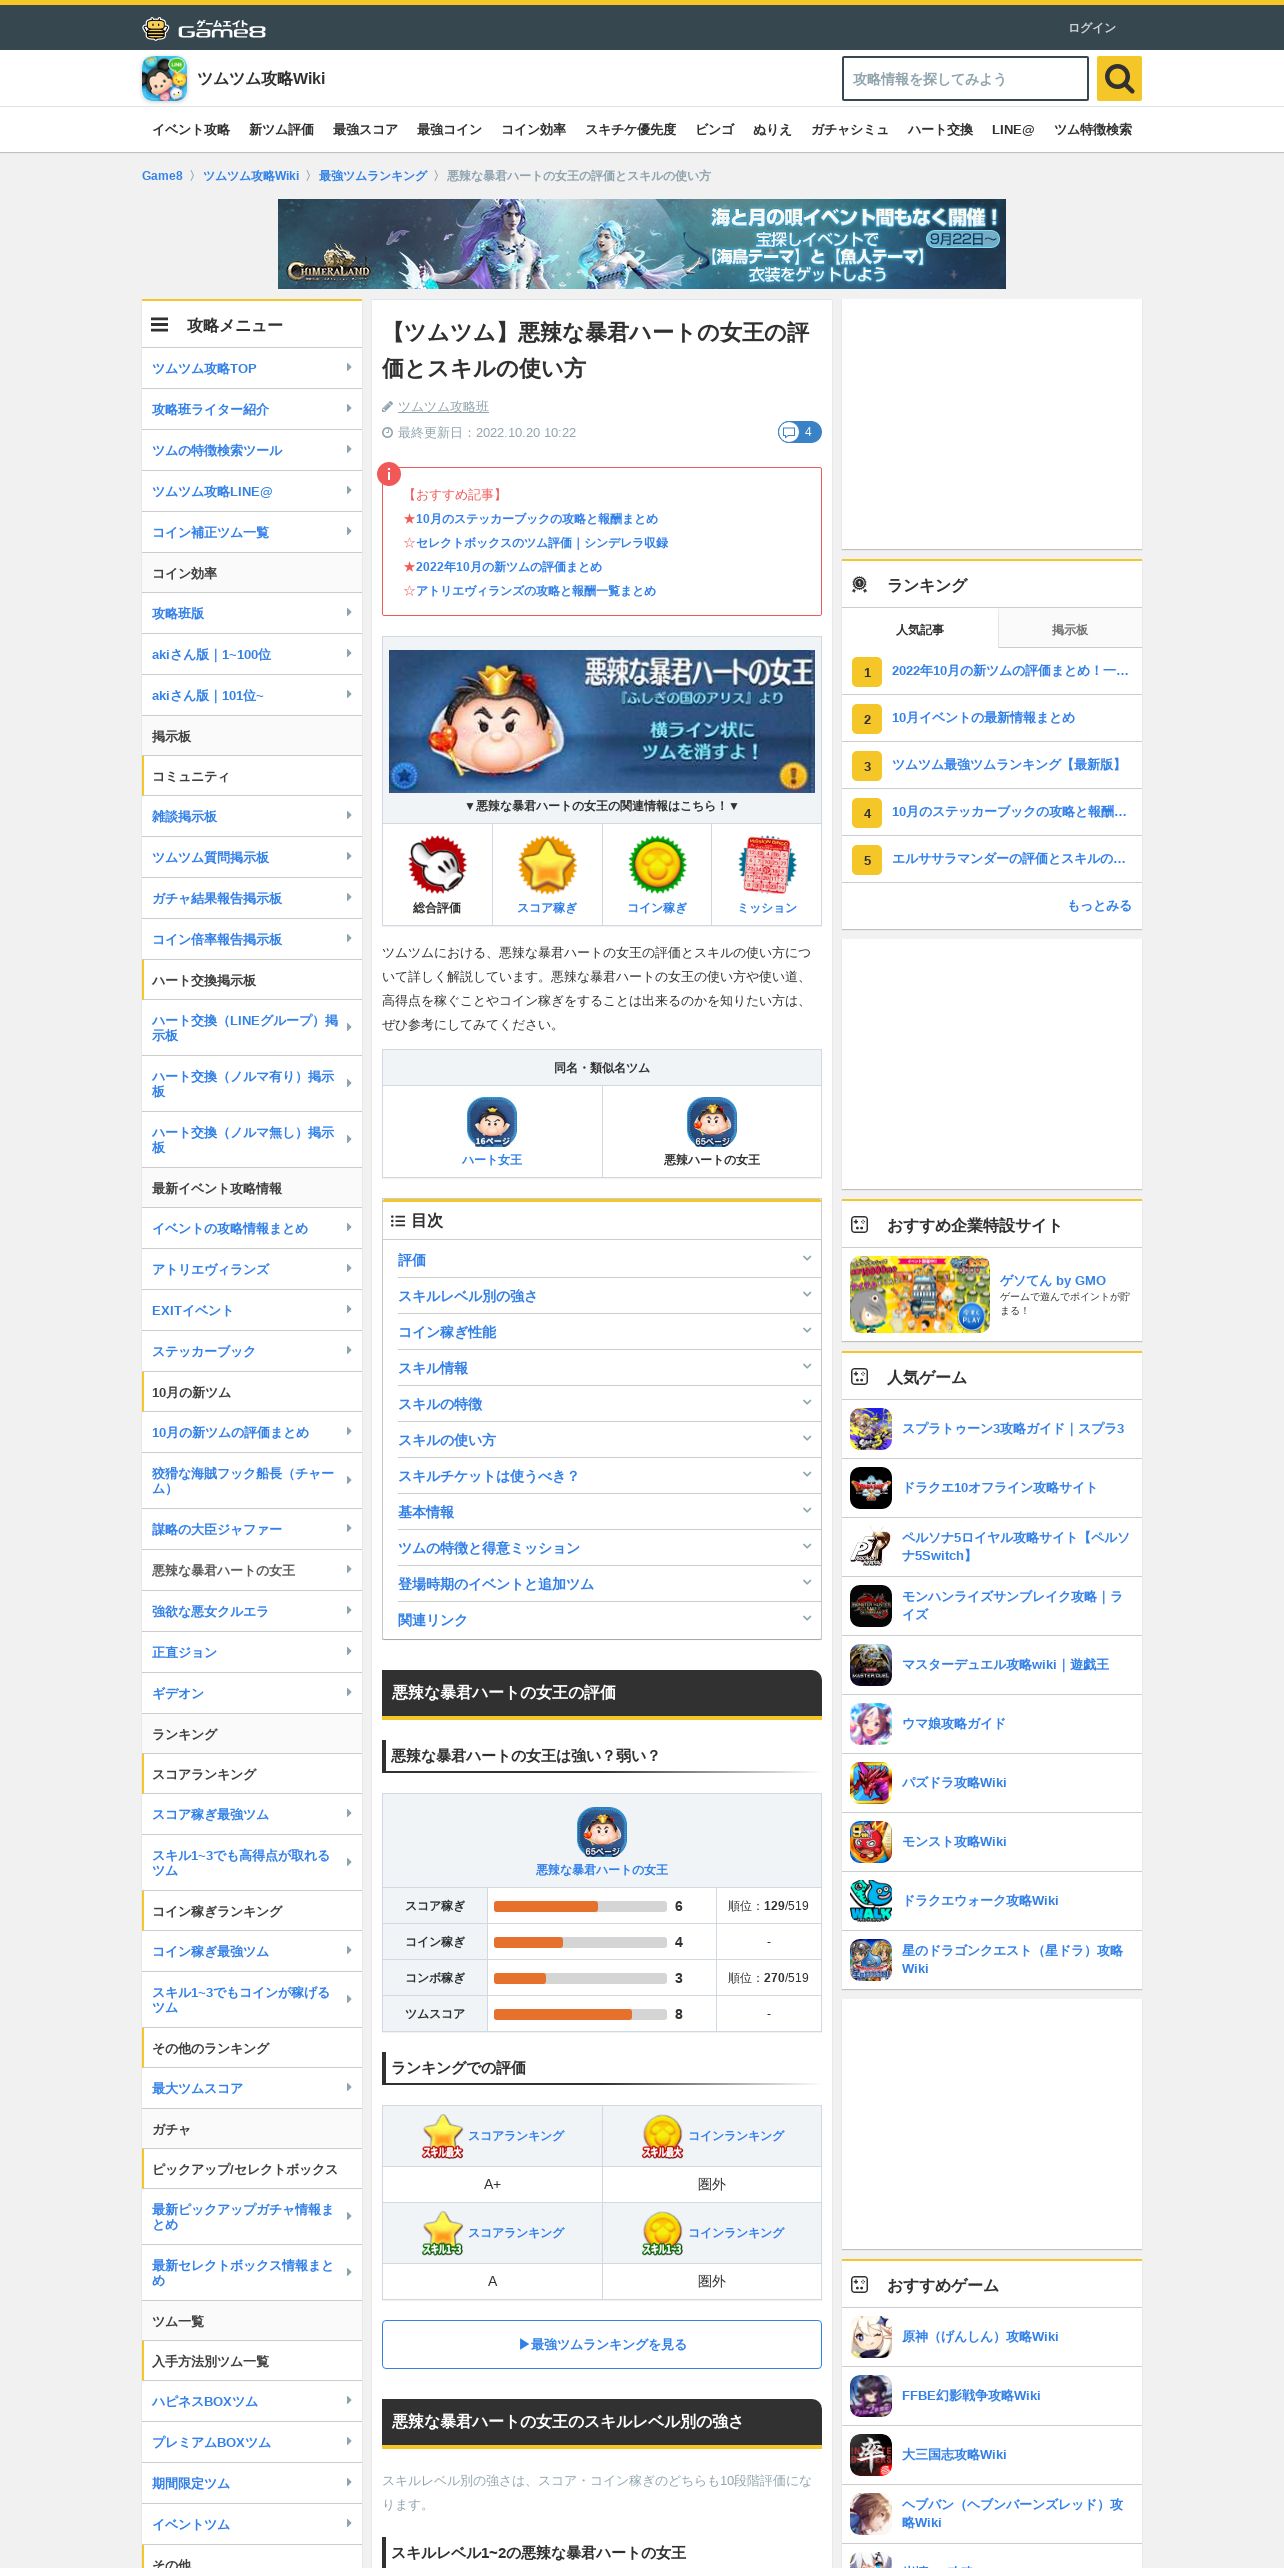Click the スコア稼ぎ rating bar

point(580,1906)
